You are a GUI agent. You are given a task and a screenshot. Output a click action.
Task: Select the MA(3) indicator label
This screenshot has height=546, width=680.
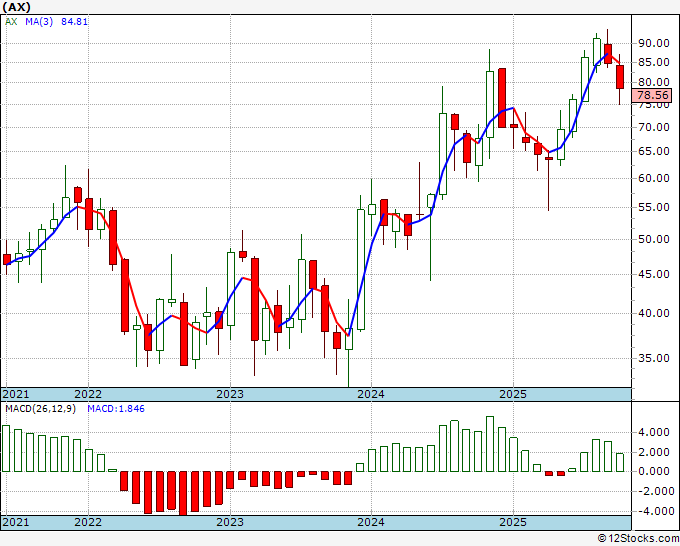tap(39, 21)
